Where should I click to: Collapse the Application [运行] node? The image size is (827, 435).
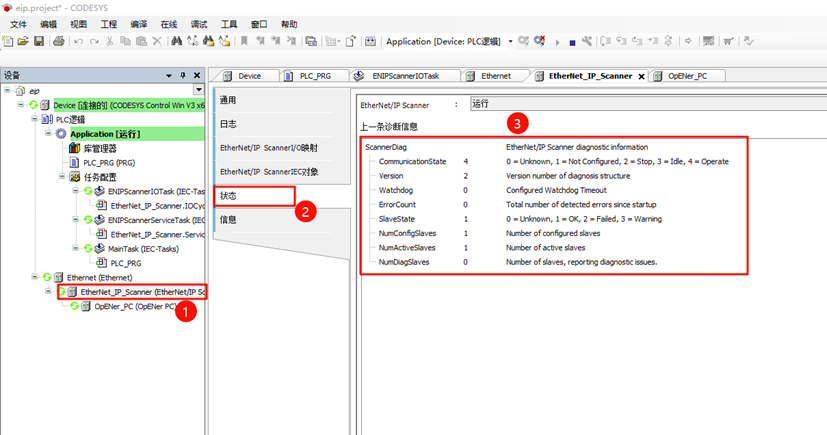[x=49, y=133]
